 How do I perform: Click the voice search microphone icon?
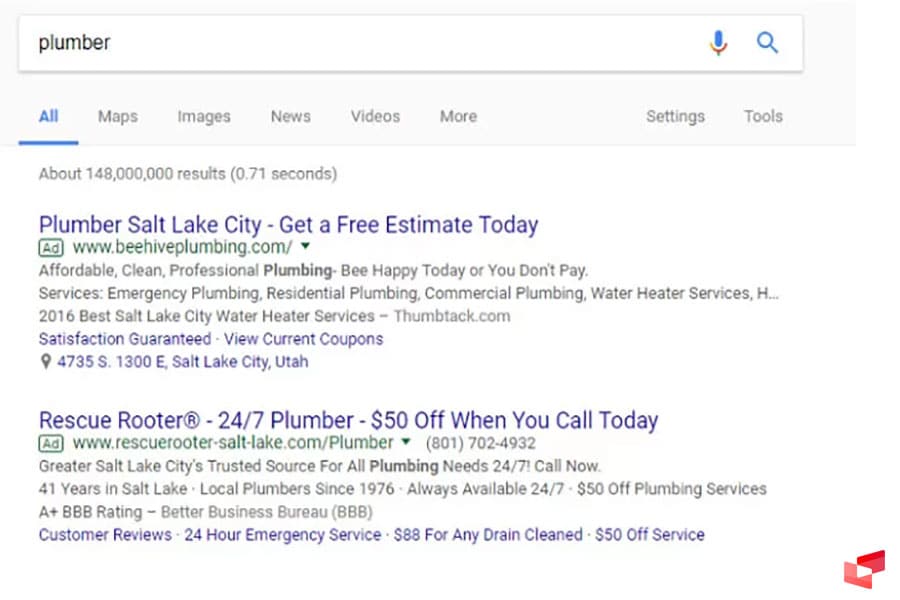(x=718, y=43)
